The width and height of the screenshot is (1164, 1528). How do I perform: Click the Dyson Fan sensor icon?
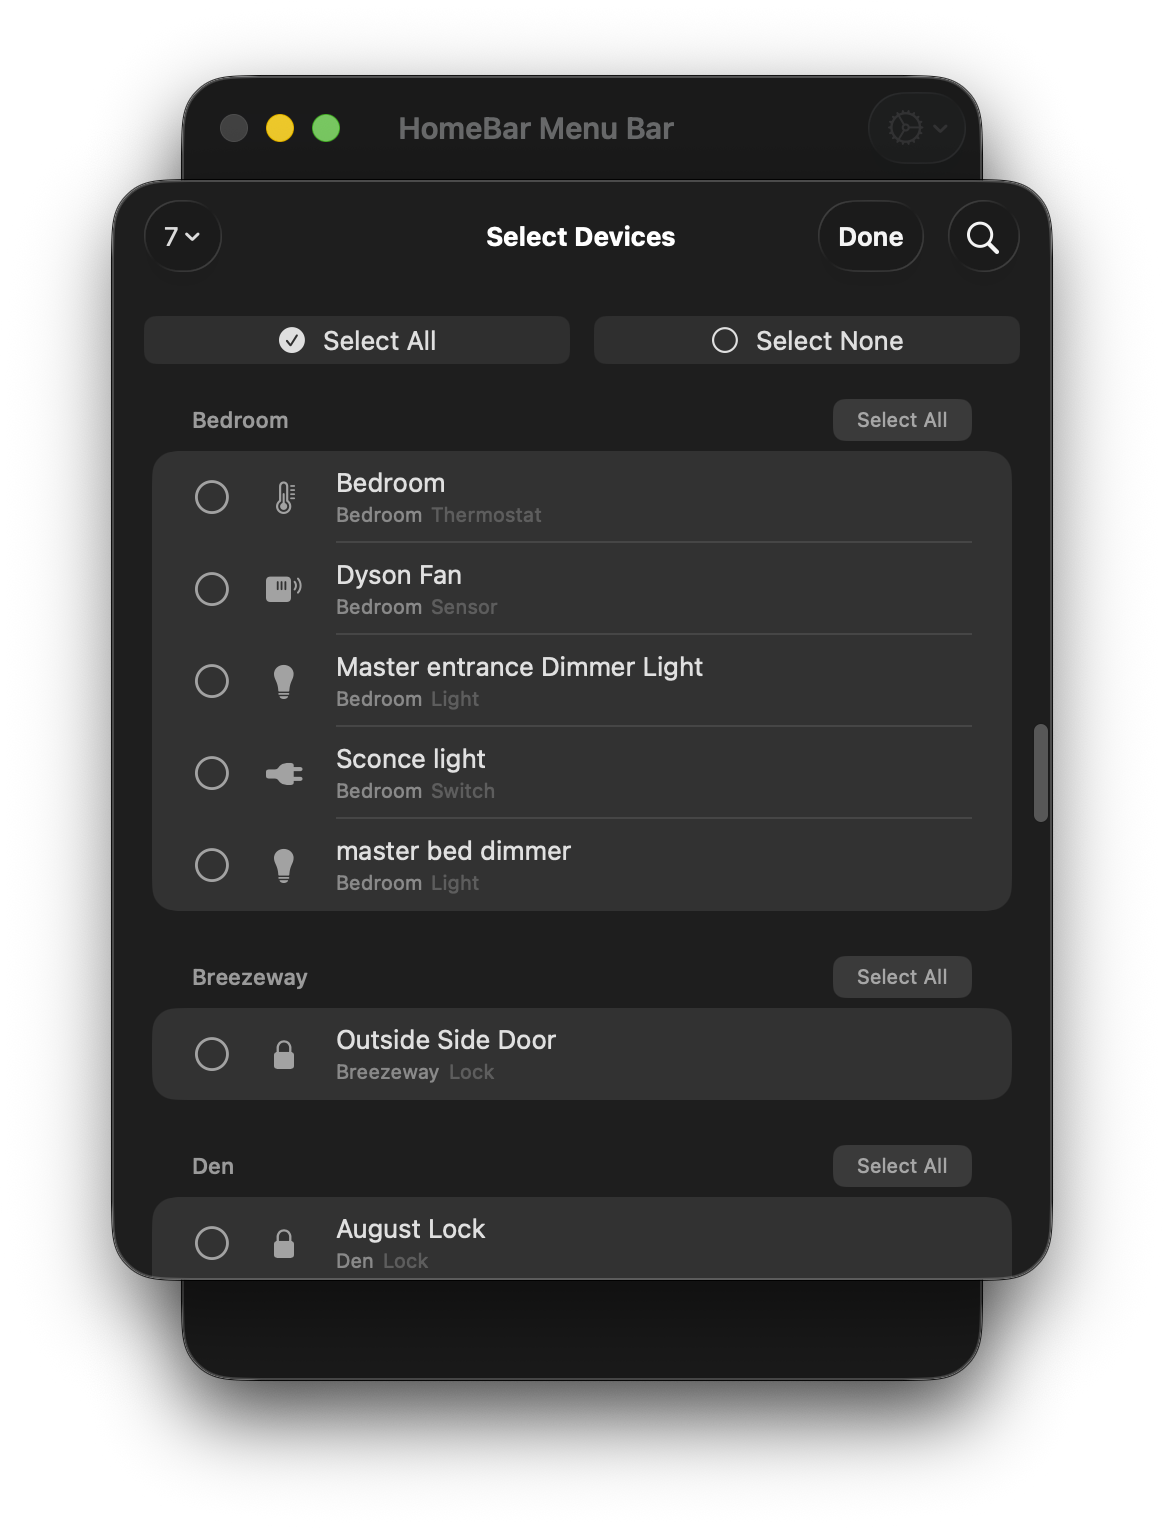[284, 589]
